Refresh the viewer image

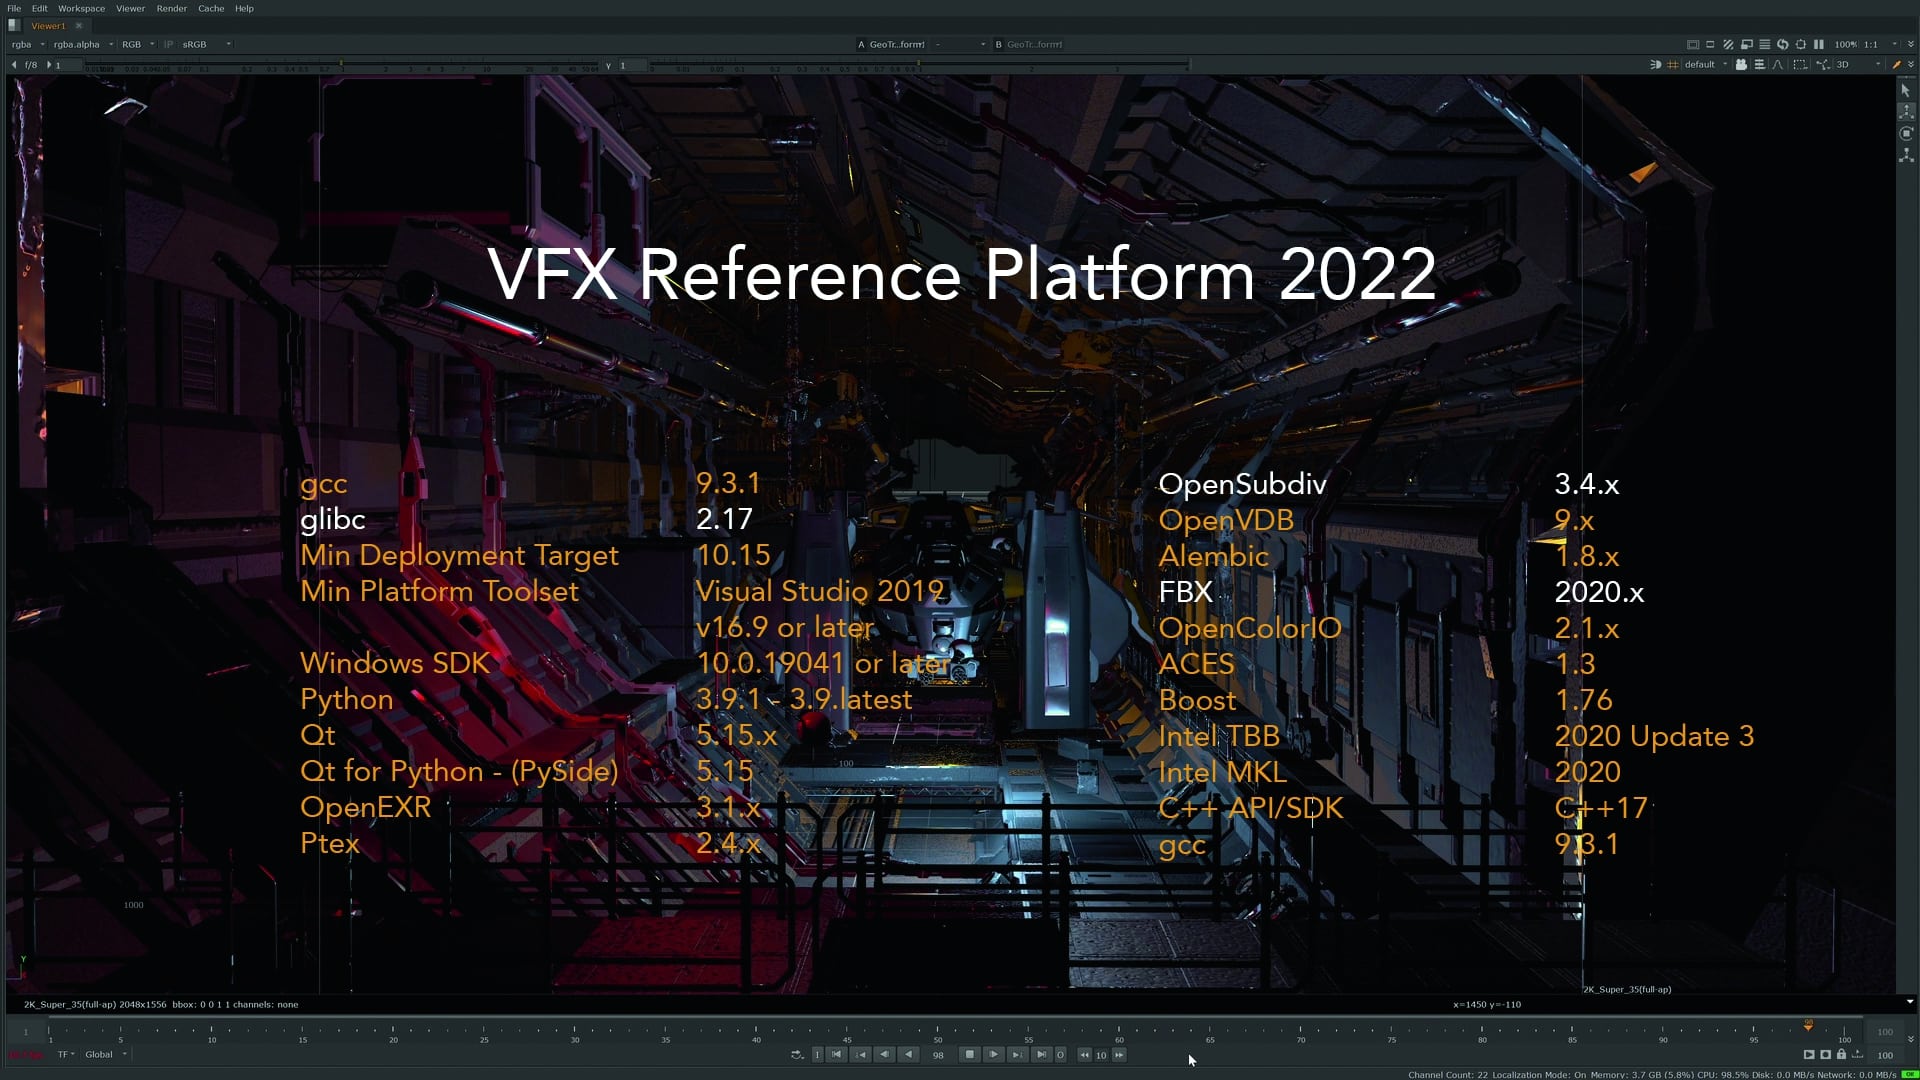tap(1782, 44)
